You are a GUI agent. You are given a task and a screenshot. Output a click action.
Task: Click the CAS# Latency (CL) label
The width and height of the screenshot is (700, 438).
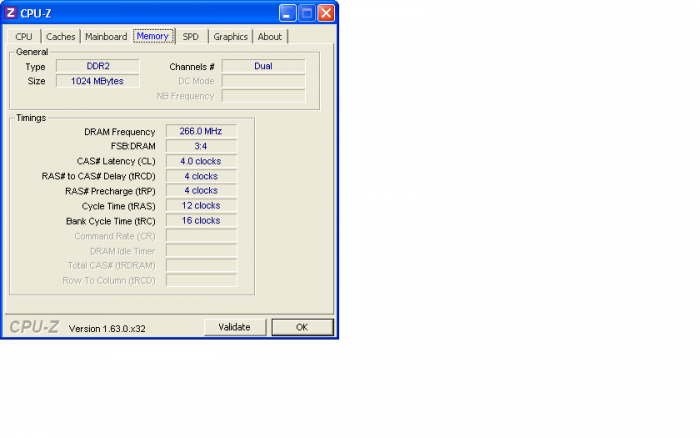[x=116, y=161]
